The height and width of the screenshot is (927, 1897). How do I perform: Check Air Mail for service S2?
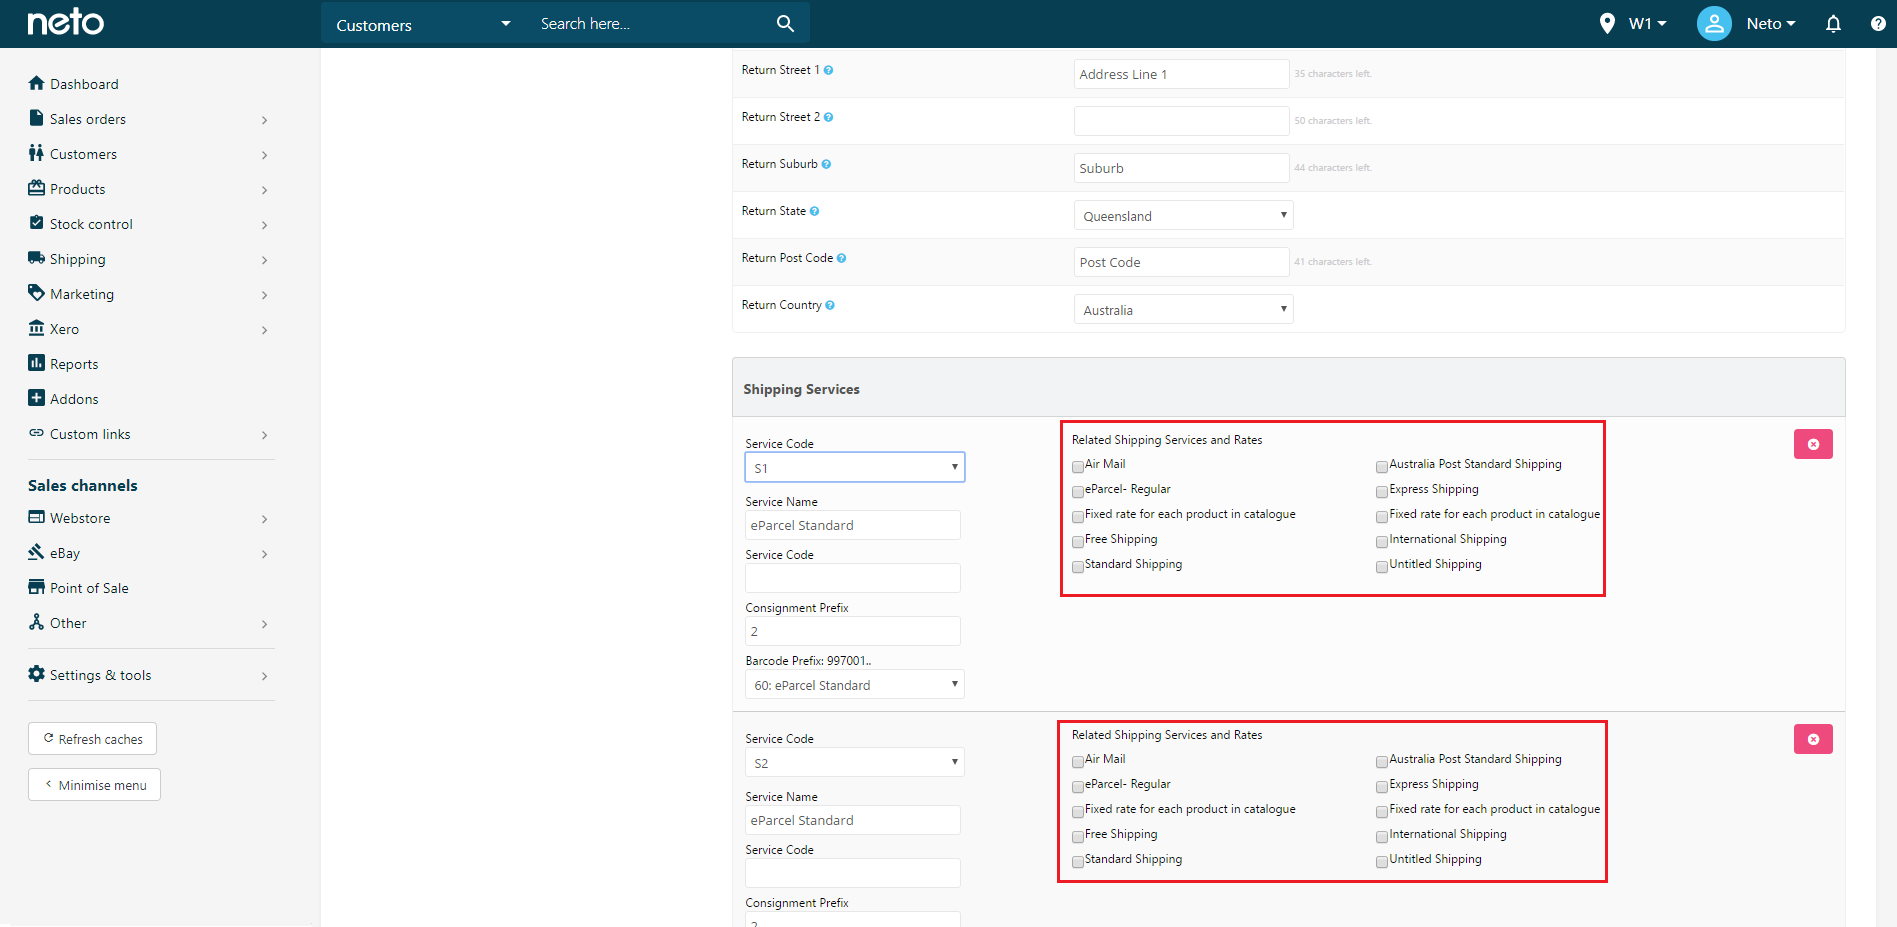tap(1078, 761)
